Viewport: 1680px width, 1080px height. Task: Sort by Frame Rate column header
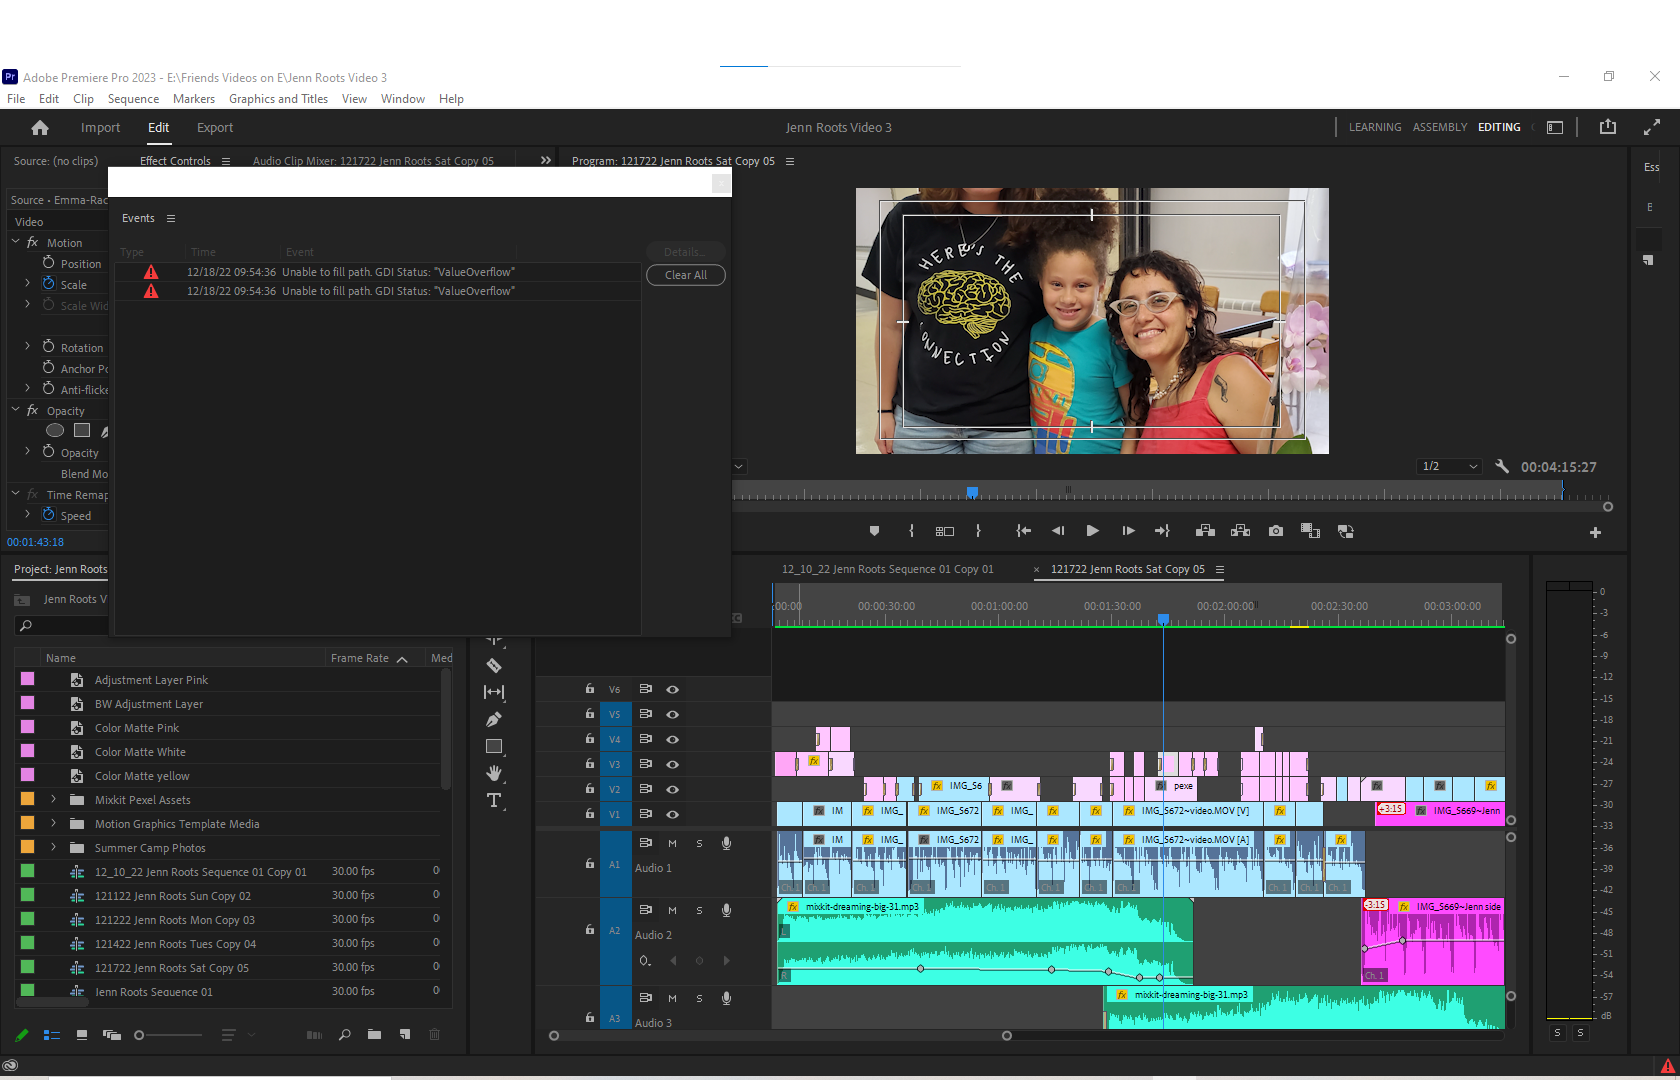tap(360, 658)
